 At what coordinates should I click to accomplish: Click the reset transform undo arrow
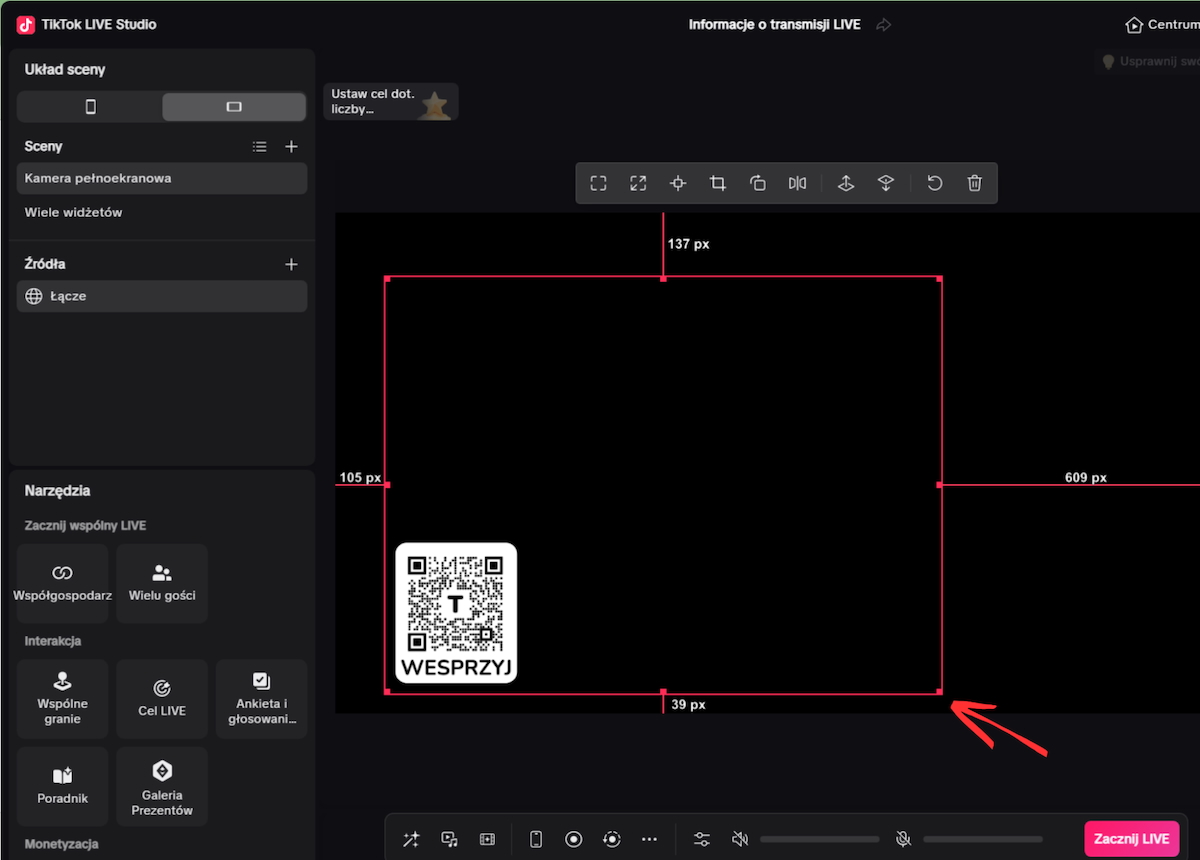point(934,183)
